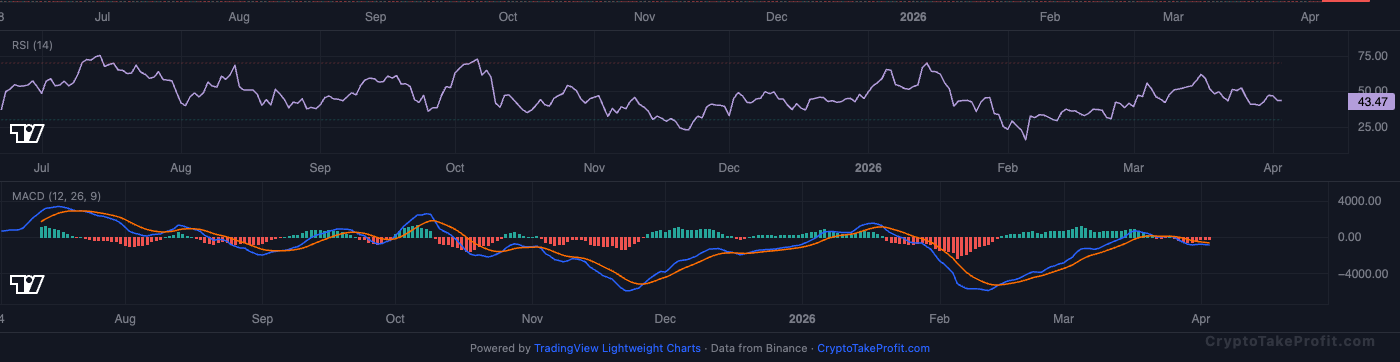Screen dimensions: 1400x362
Task: Click the Mar label on price chart time axis
Action: coord(1173,17)
